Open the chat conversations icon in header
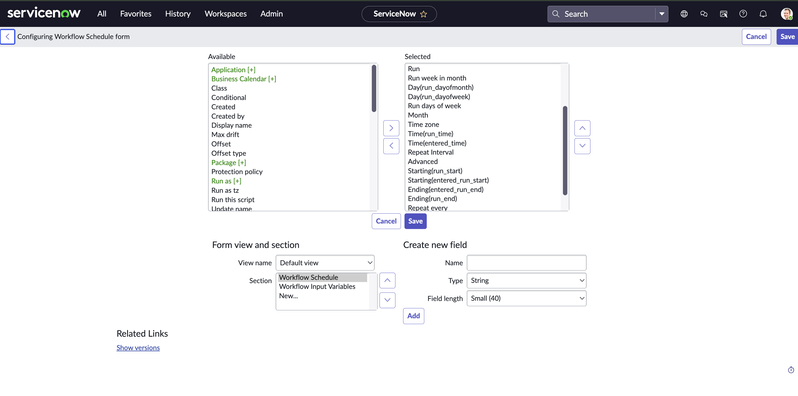798x396 pixels. pyautogui.click(x=704, y=14)
